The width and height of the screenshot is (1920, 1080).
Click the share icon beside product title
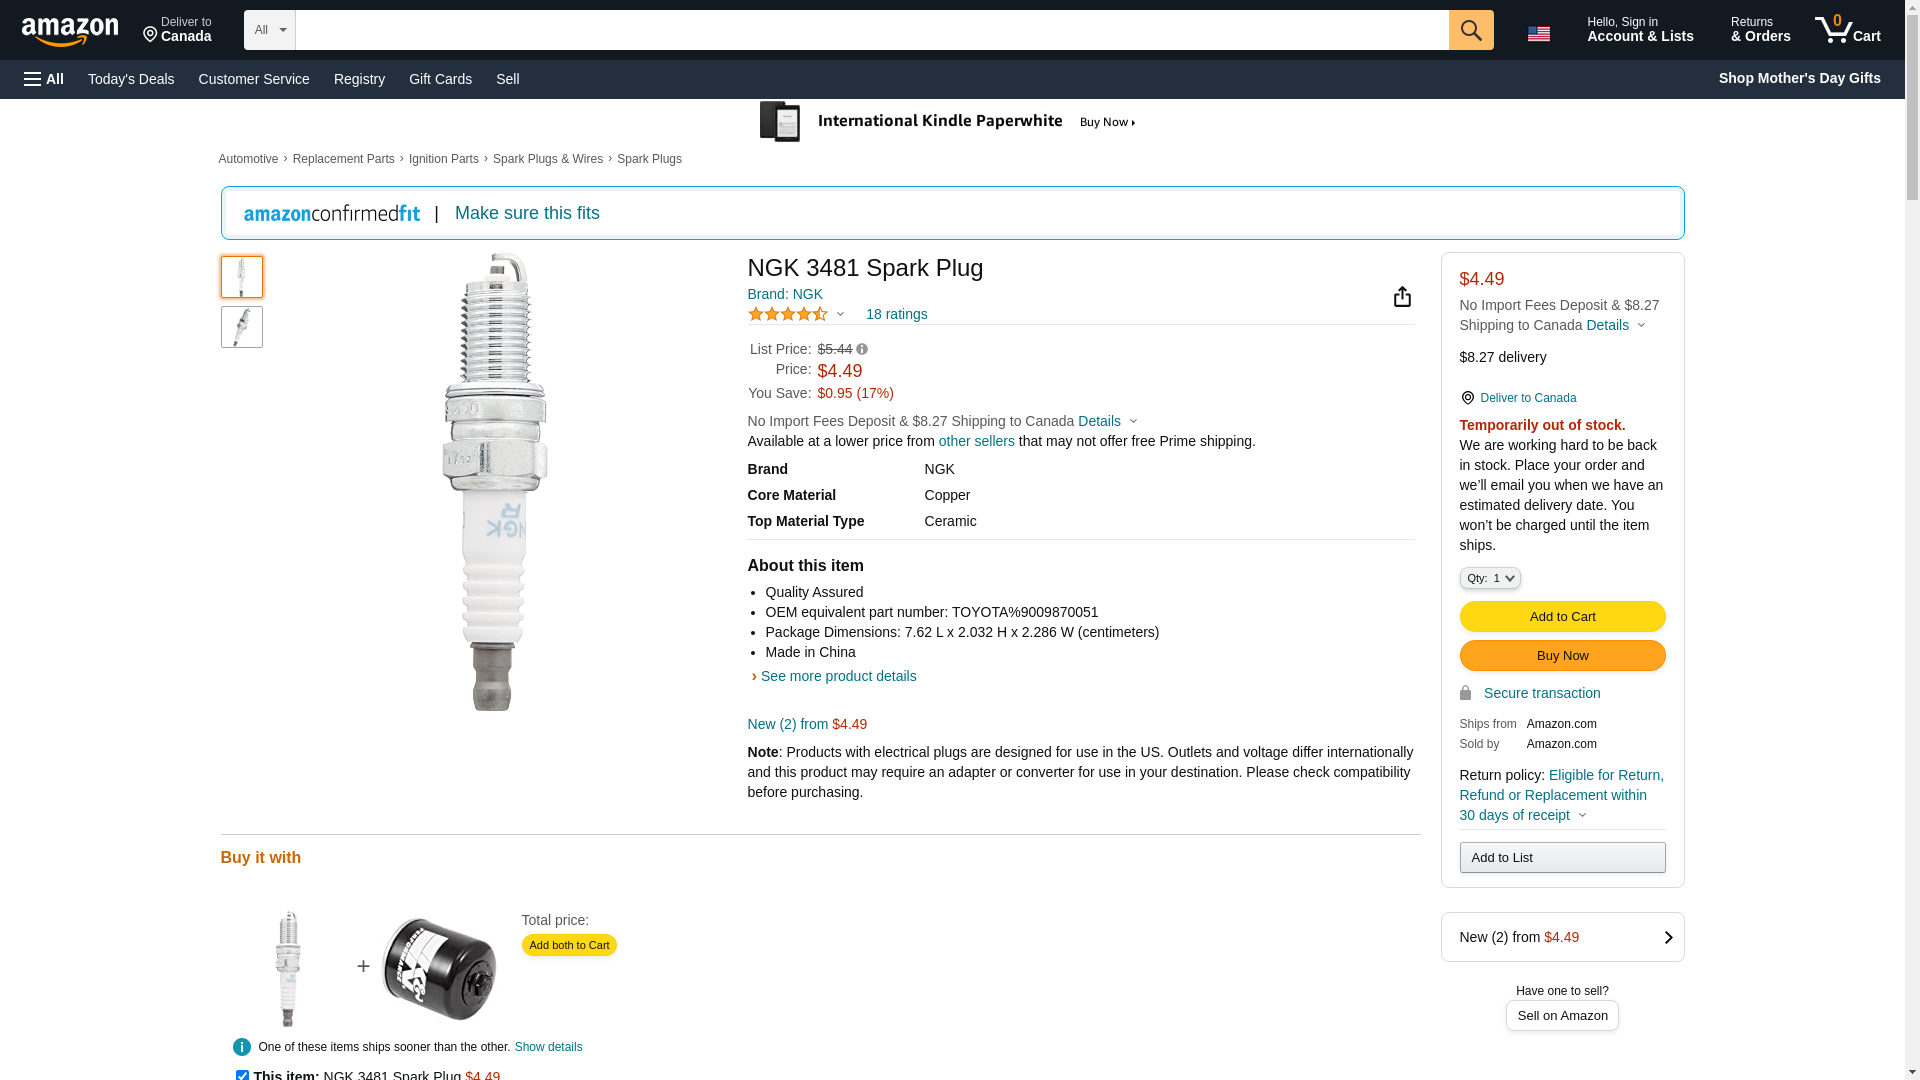pyautogui.click(x=1402, y=297)
